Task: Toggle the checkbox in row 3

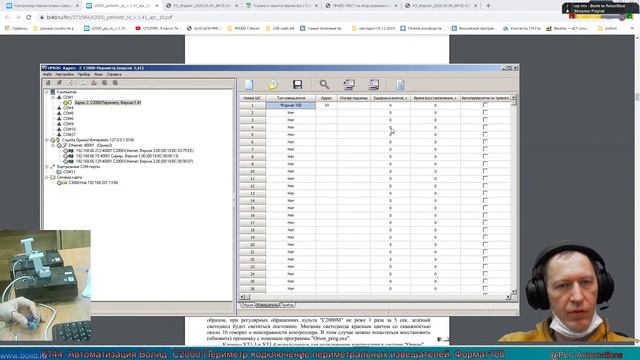Action: 485,120
